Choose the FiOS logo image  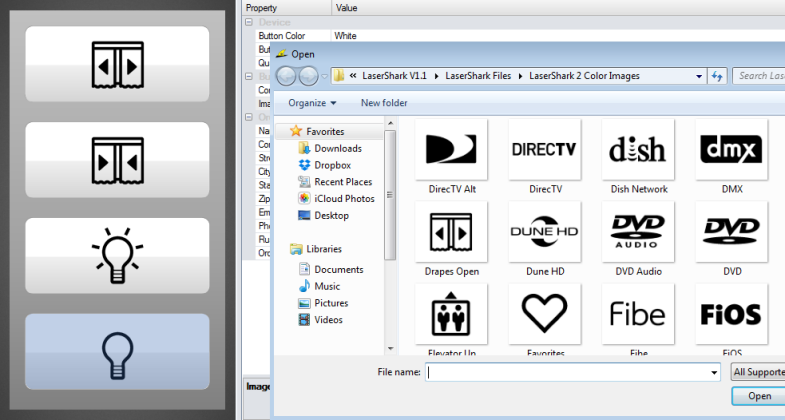pos(731,314)
